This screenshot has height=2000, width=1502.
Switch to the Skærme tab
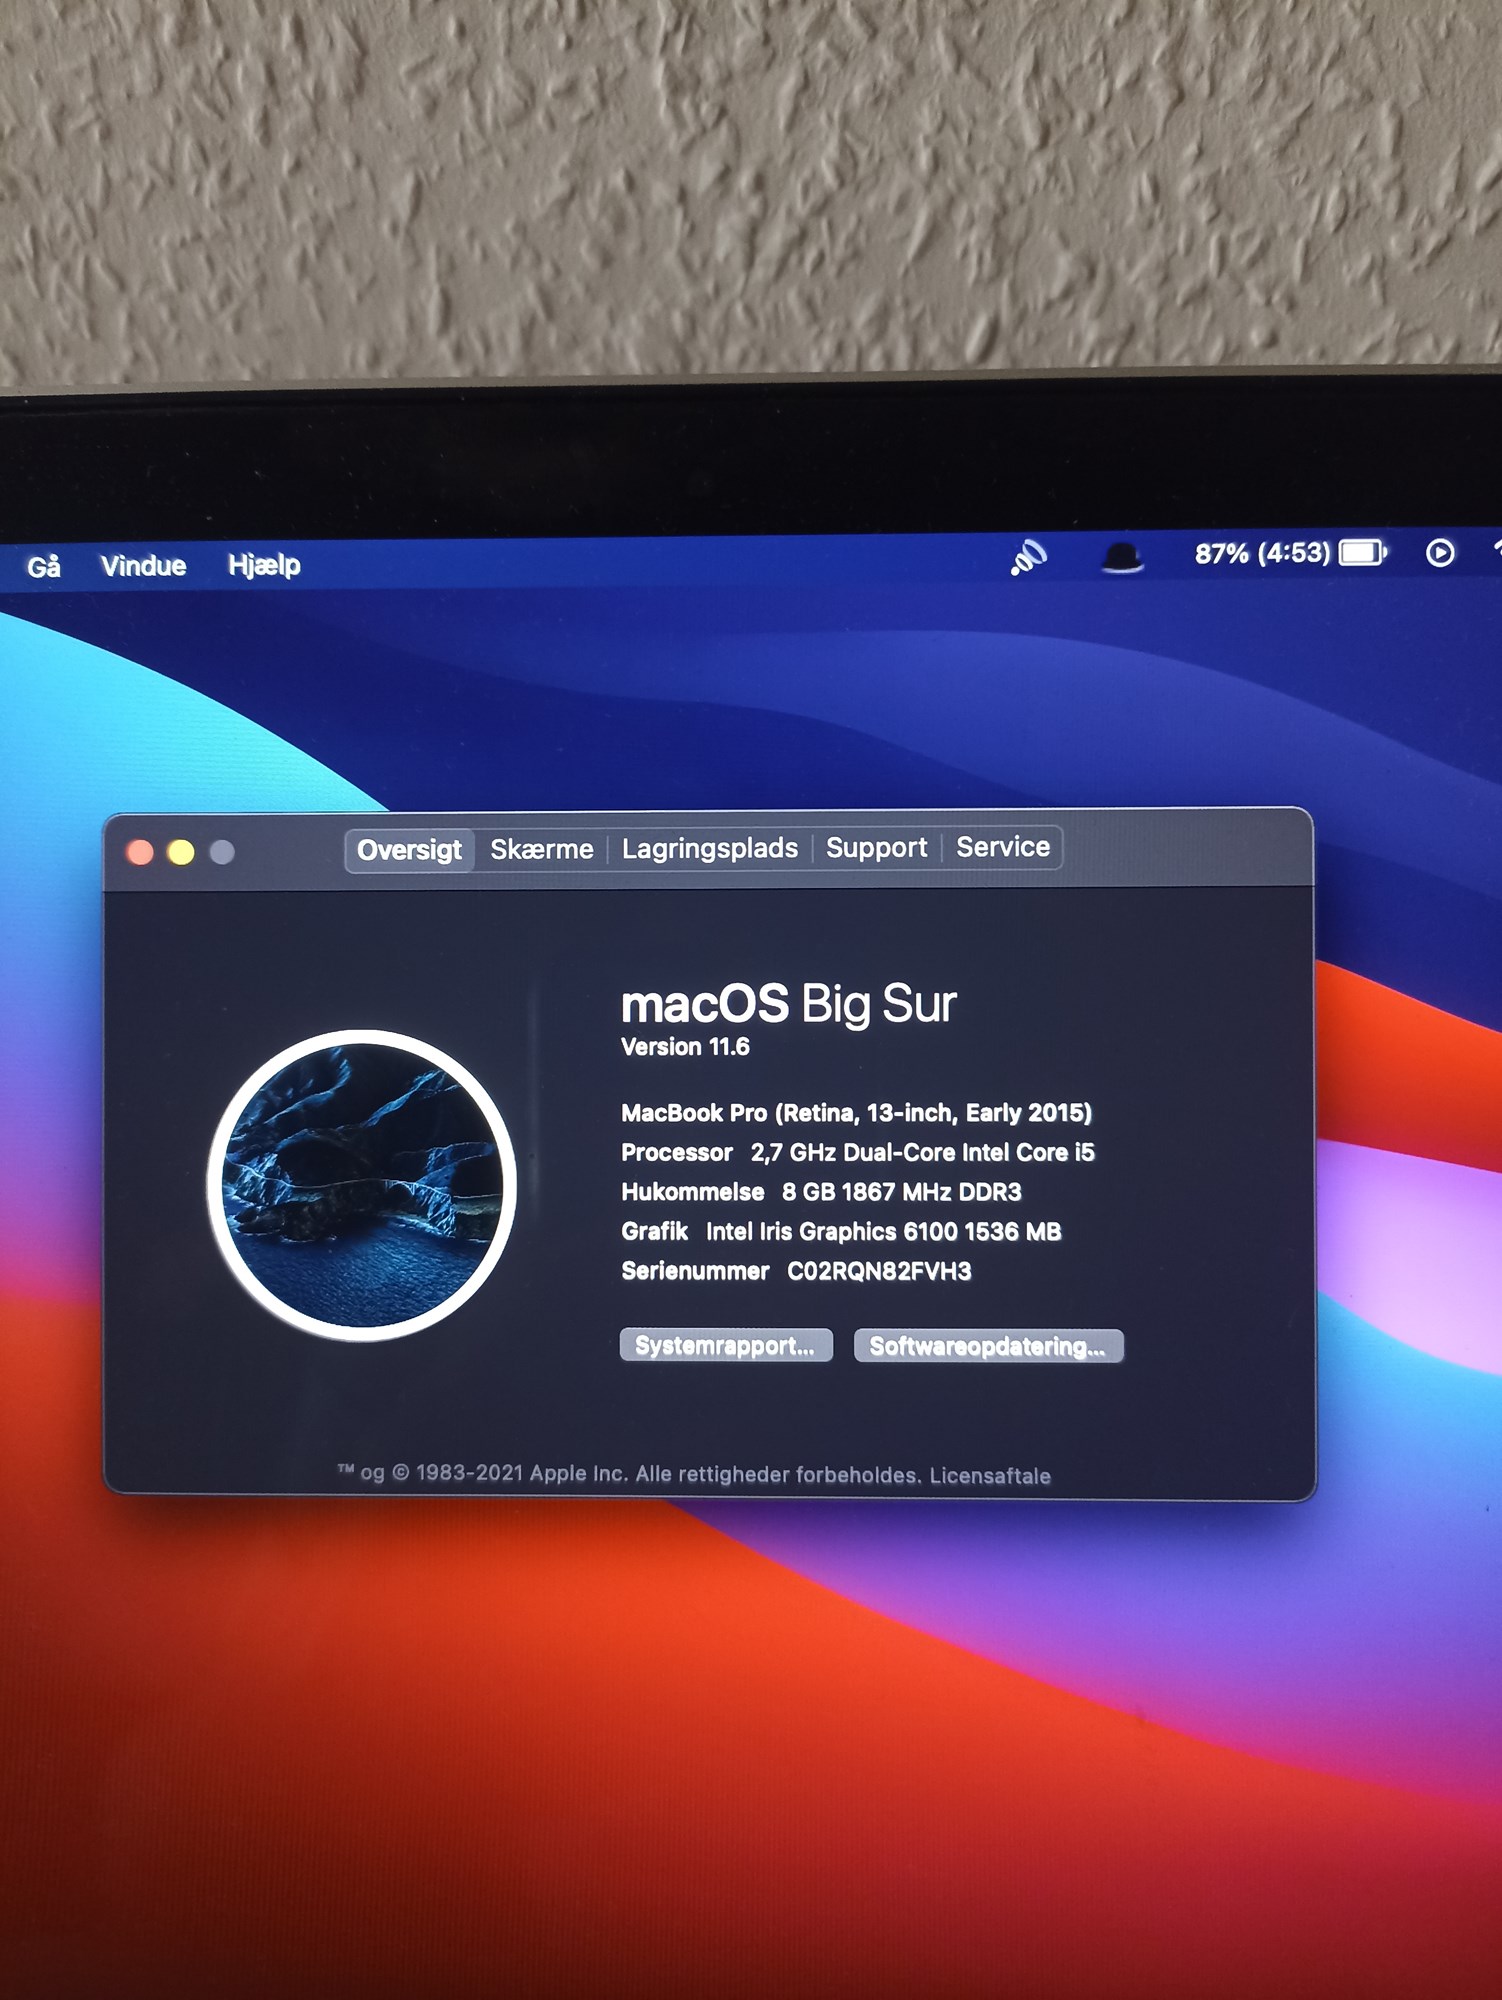tap(542, 849)
